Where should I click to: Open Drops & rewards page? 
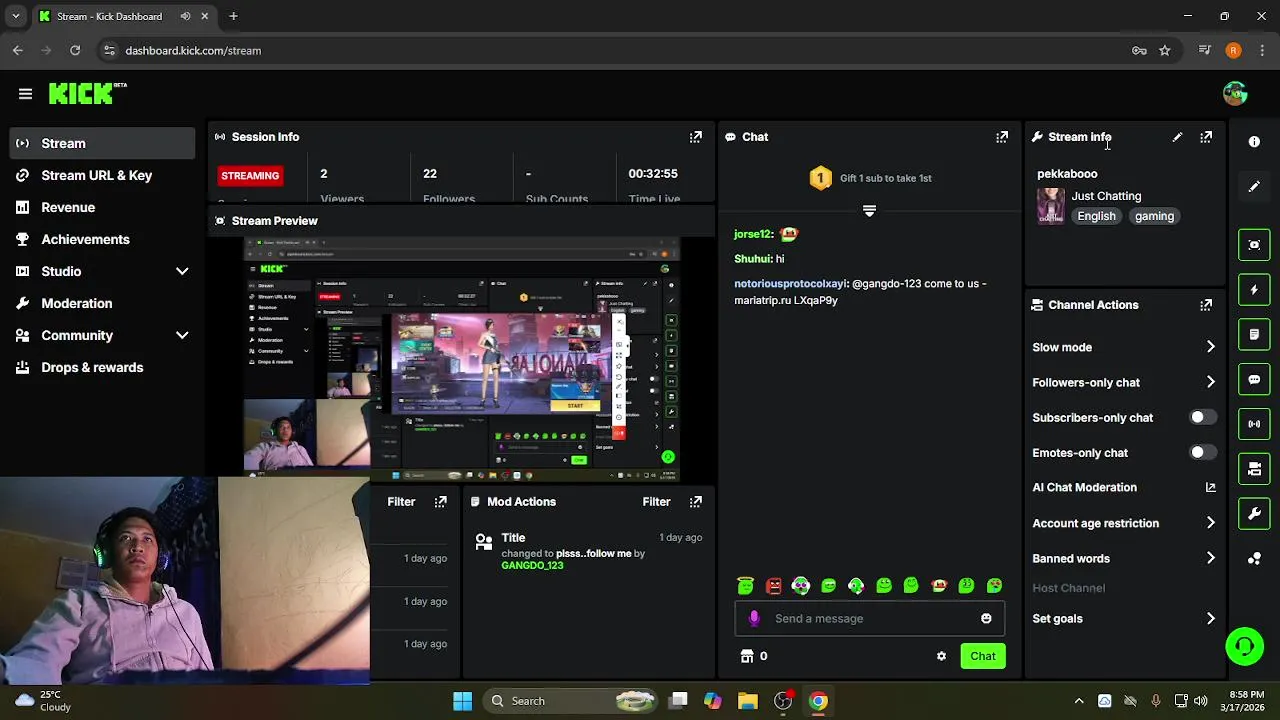tap(102, 367)
